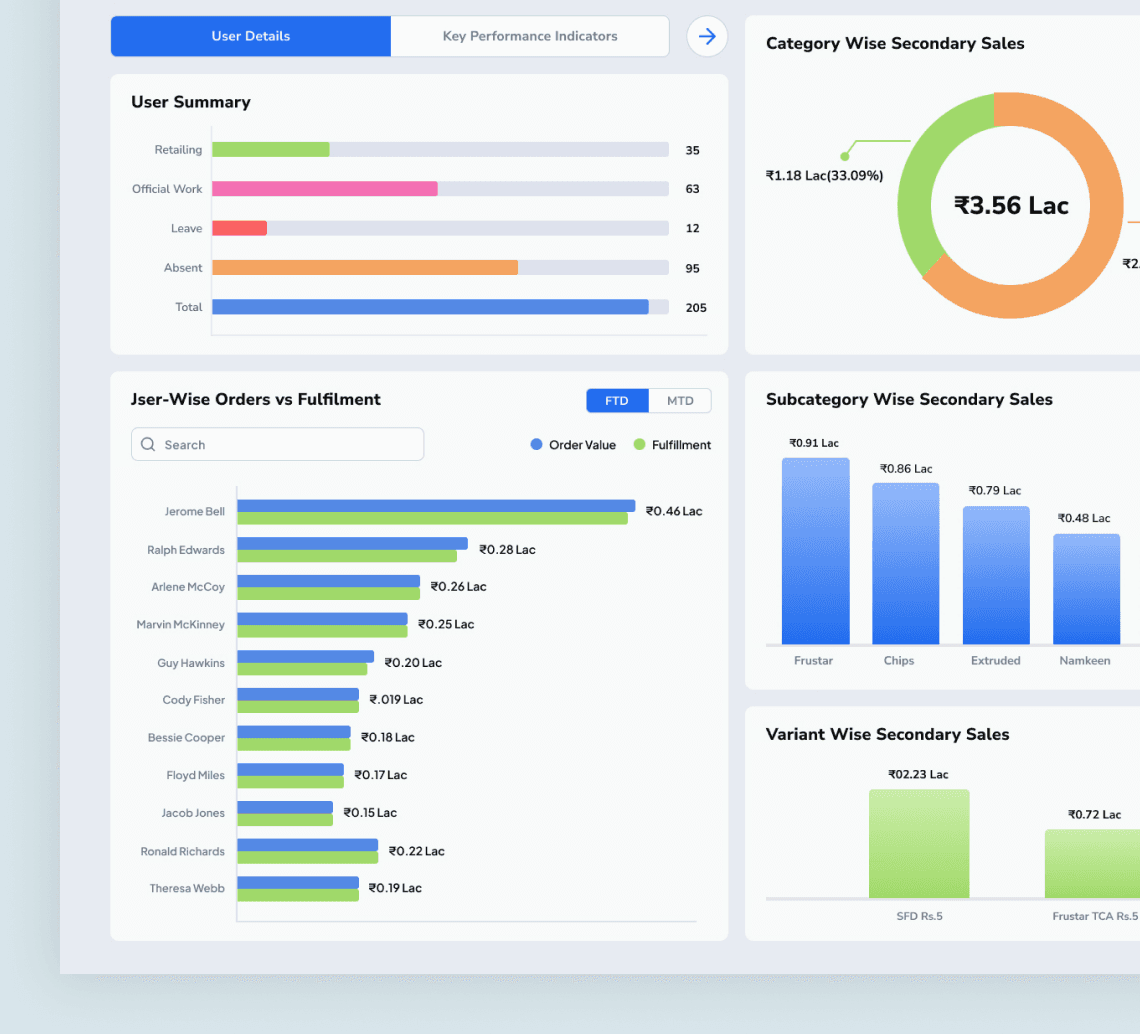Click Ronald Richards' order value bar
The height and width of the screenshot is (1034, 1140).
pyautogui.click(x=308, y=845)
